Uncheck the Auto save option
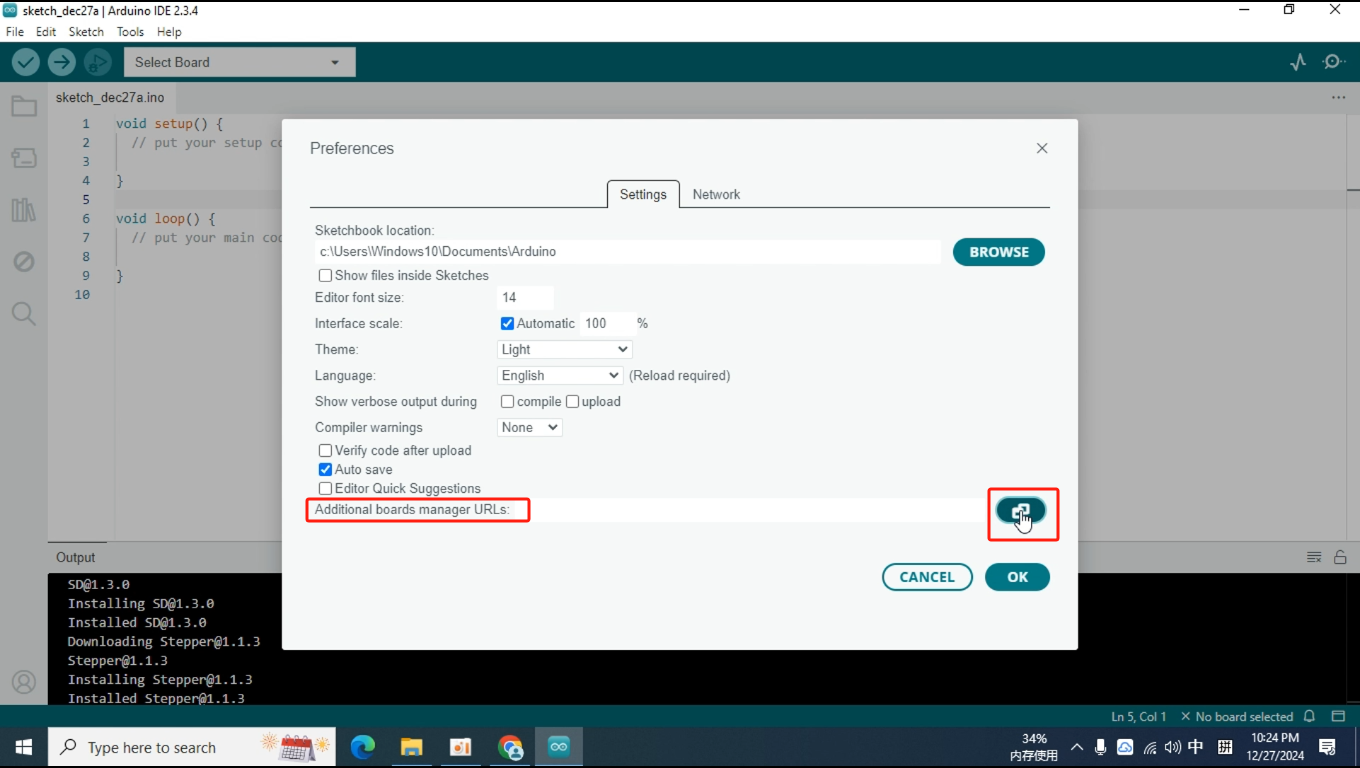This screenshot has height=768, width=1360. [x=325, y=469]
